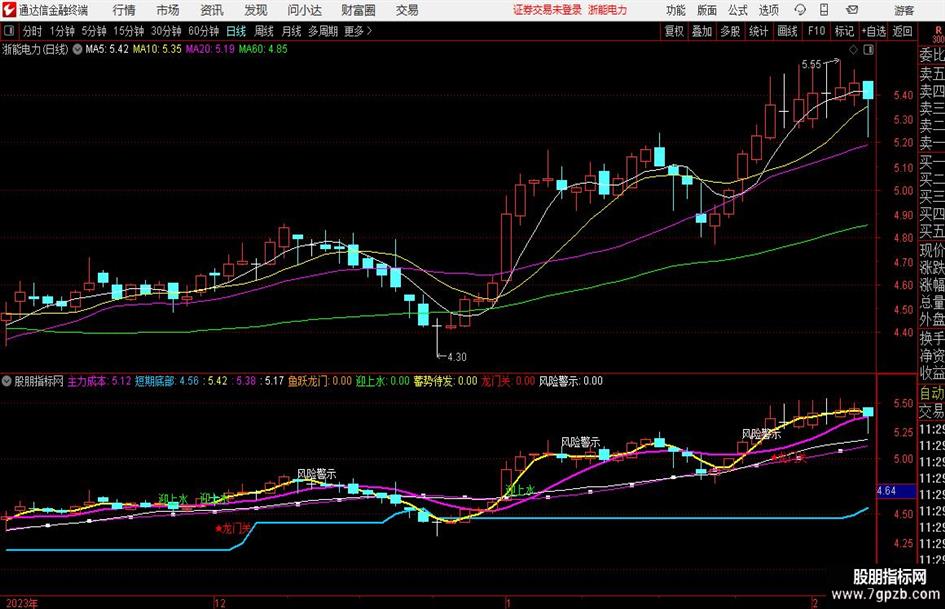The image size is (945, 609).
Task: Click the 返回 back button
Action: coord(902,31)
